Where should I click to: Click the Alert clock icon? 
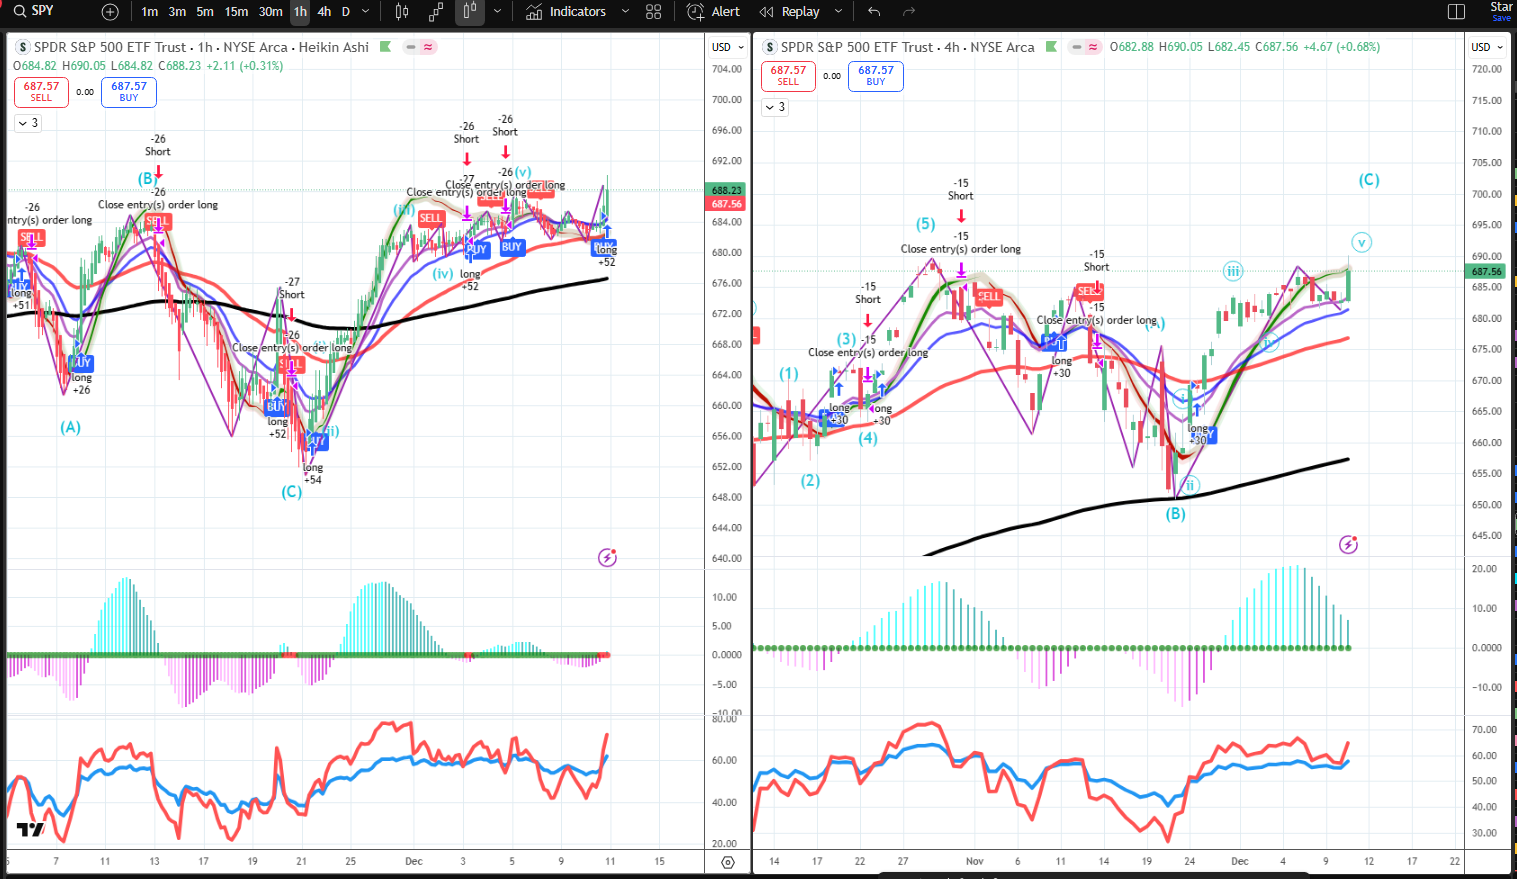696,12
